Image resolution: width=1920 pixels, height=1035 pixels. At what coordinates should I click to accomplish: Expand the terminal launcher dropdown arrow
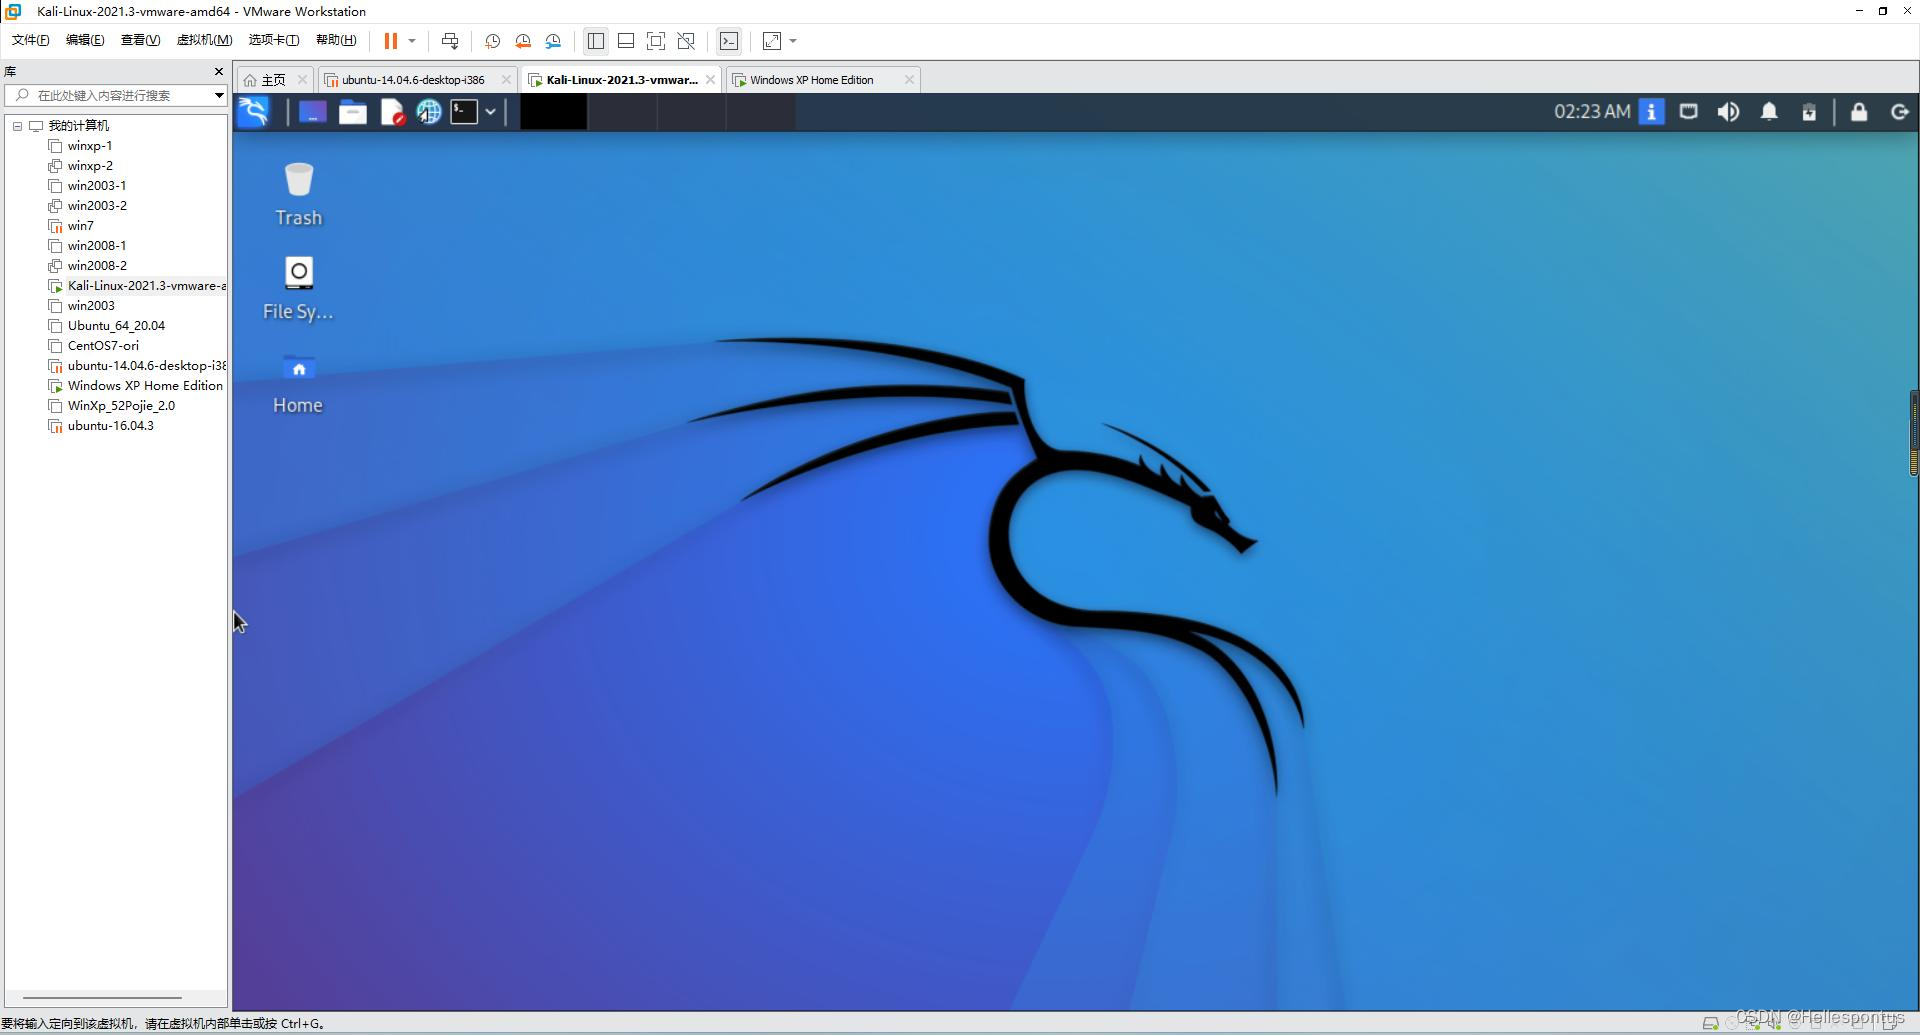point(491,112)
